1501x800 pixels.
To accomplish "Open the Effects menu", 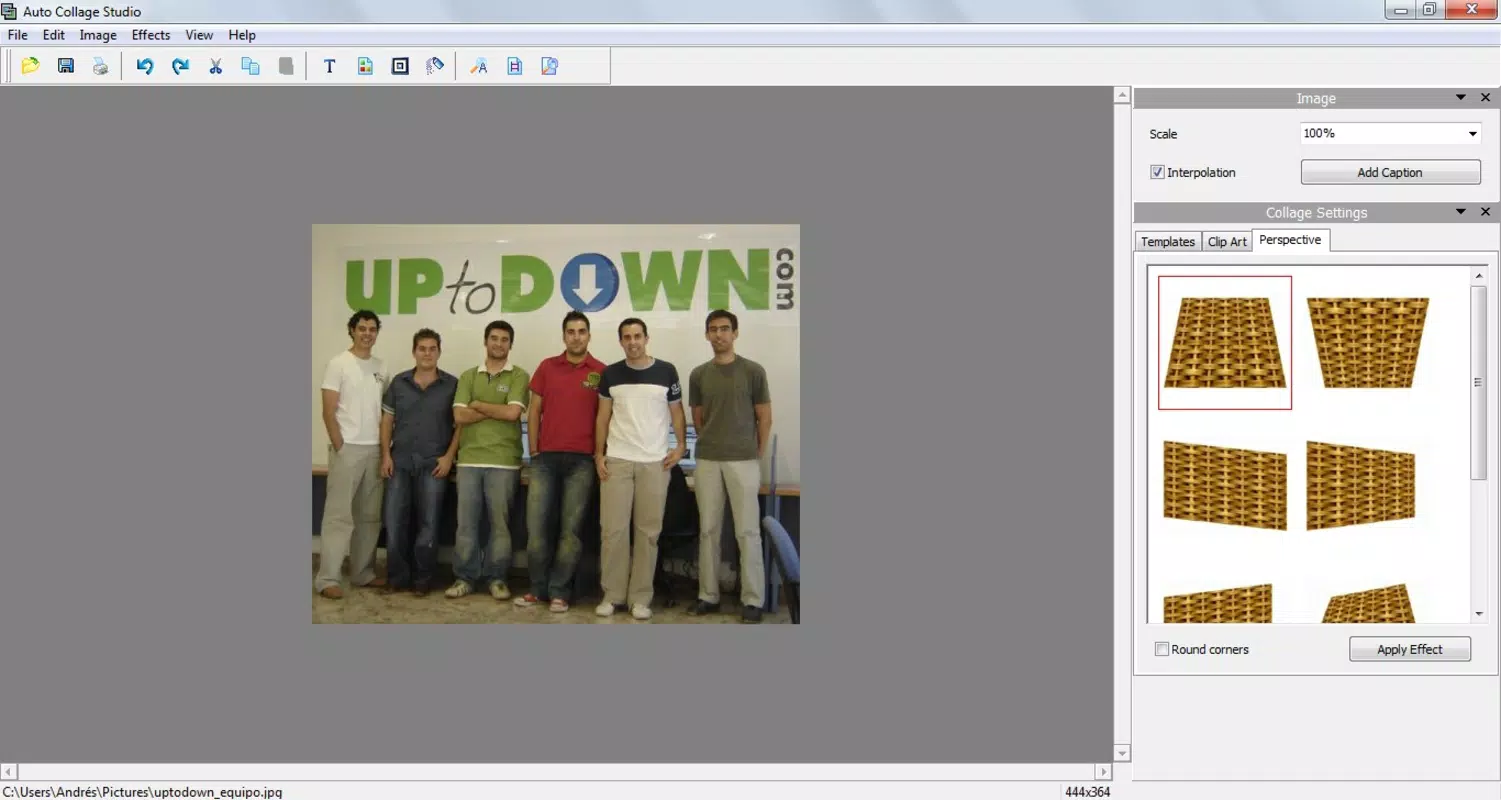I will coord(151,35).
